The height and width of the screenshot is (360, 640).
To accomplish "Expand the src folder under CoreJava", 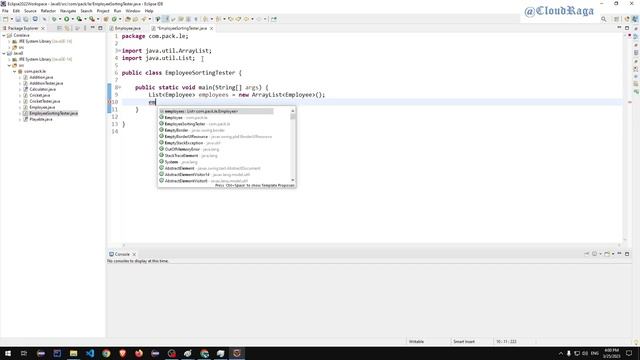I will coord(9,47).
